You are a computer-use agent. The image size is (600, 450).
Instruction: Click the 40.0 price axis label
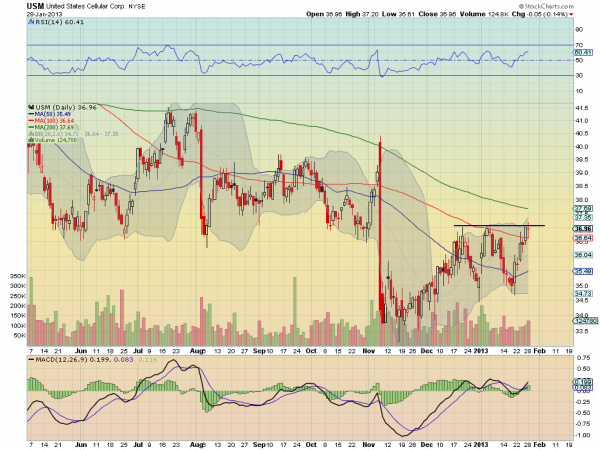[x=582, y=147]
